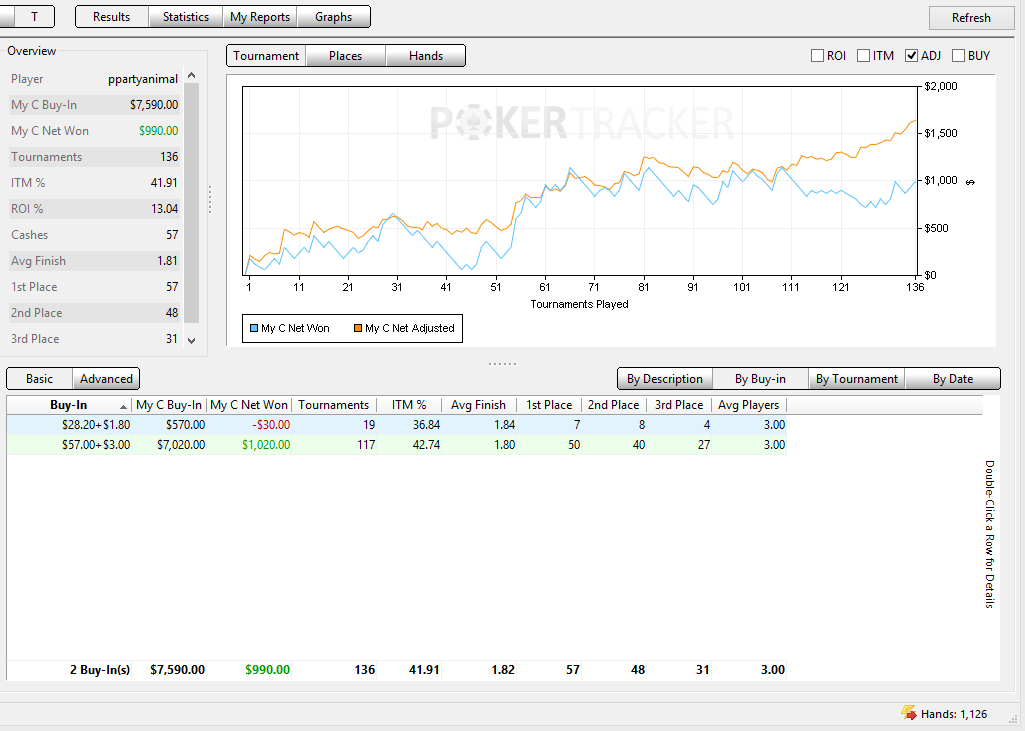This screenshot has height=731, width=1025.
Task: Open the Graphs tab
Action: [333, 17]
